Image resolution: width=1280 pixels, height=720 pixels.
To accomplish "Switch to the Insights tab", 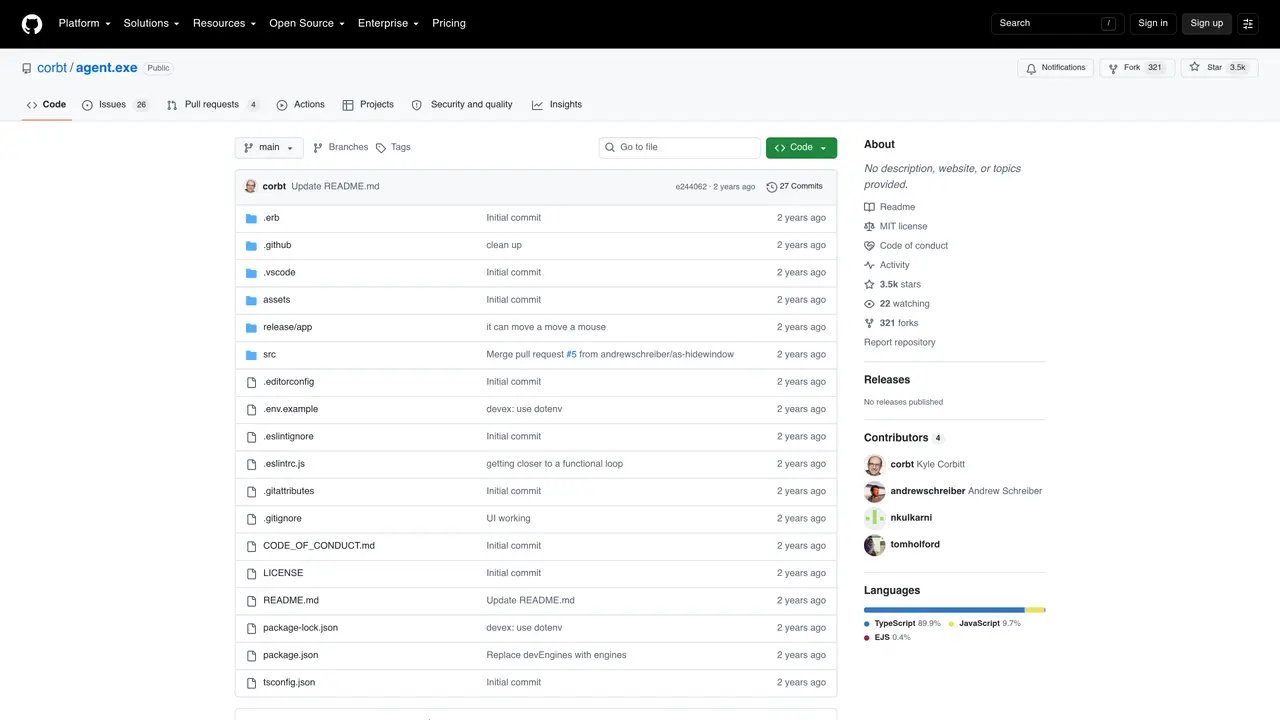I will [x=557, y=105].
